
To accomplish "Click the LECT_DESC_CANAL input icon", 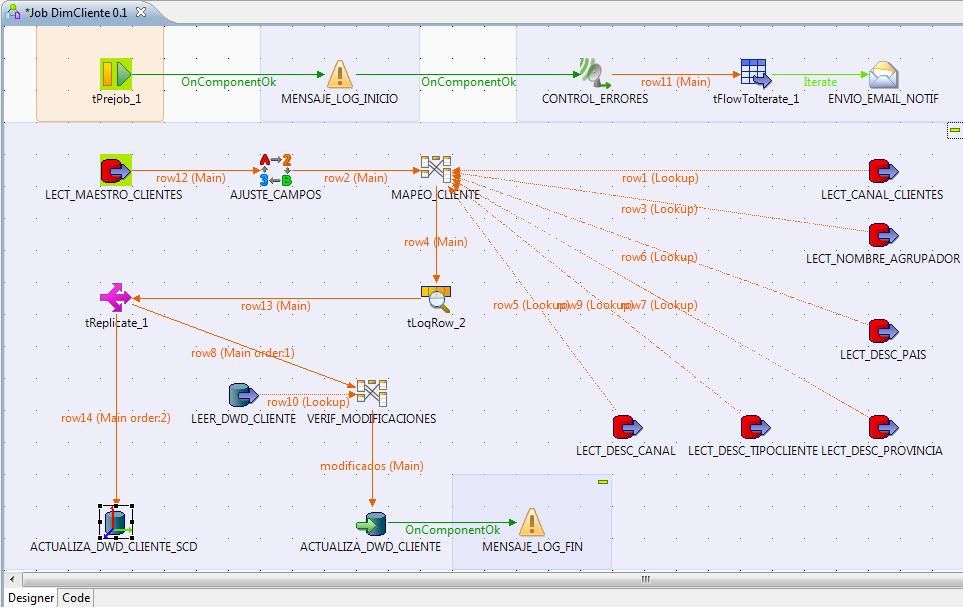I will coord(626,426).
